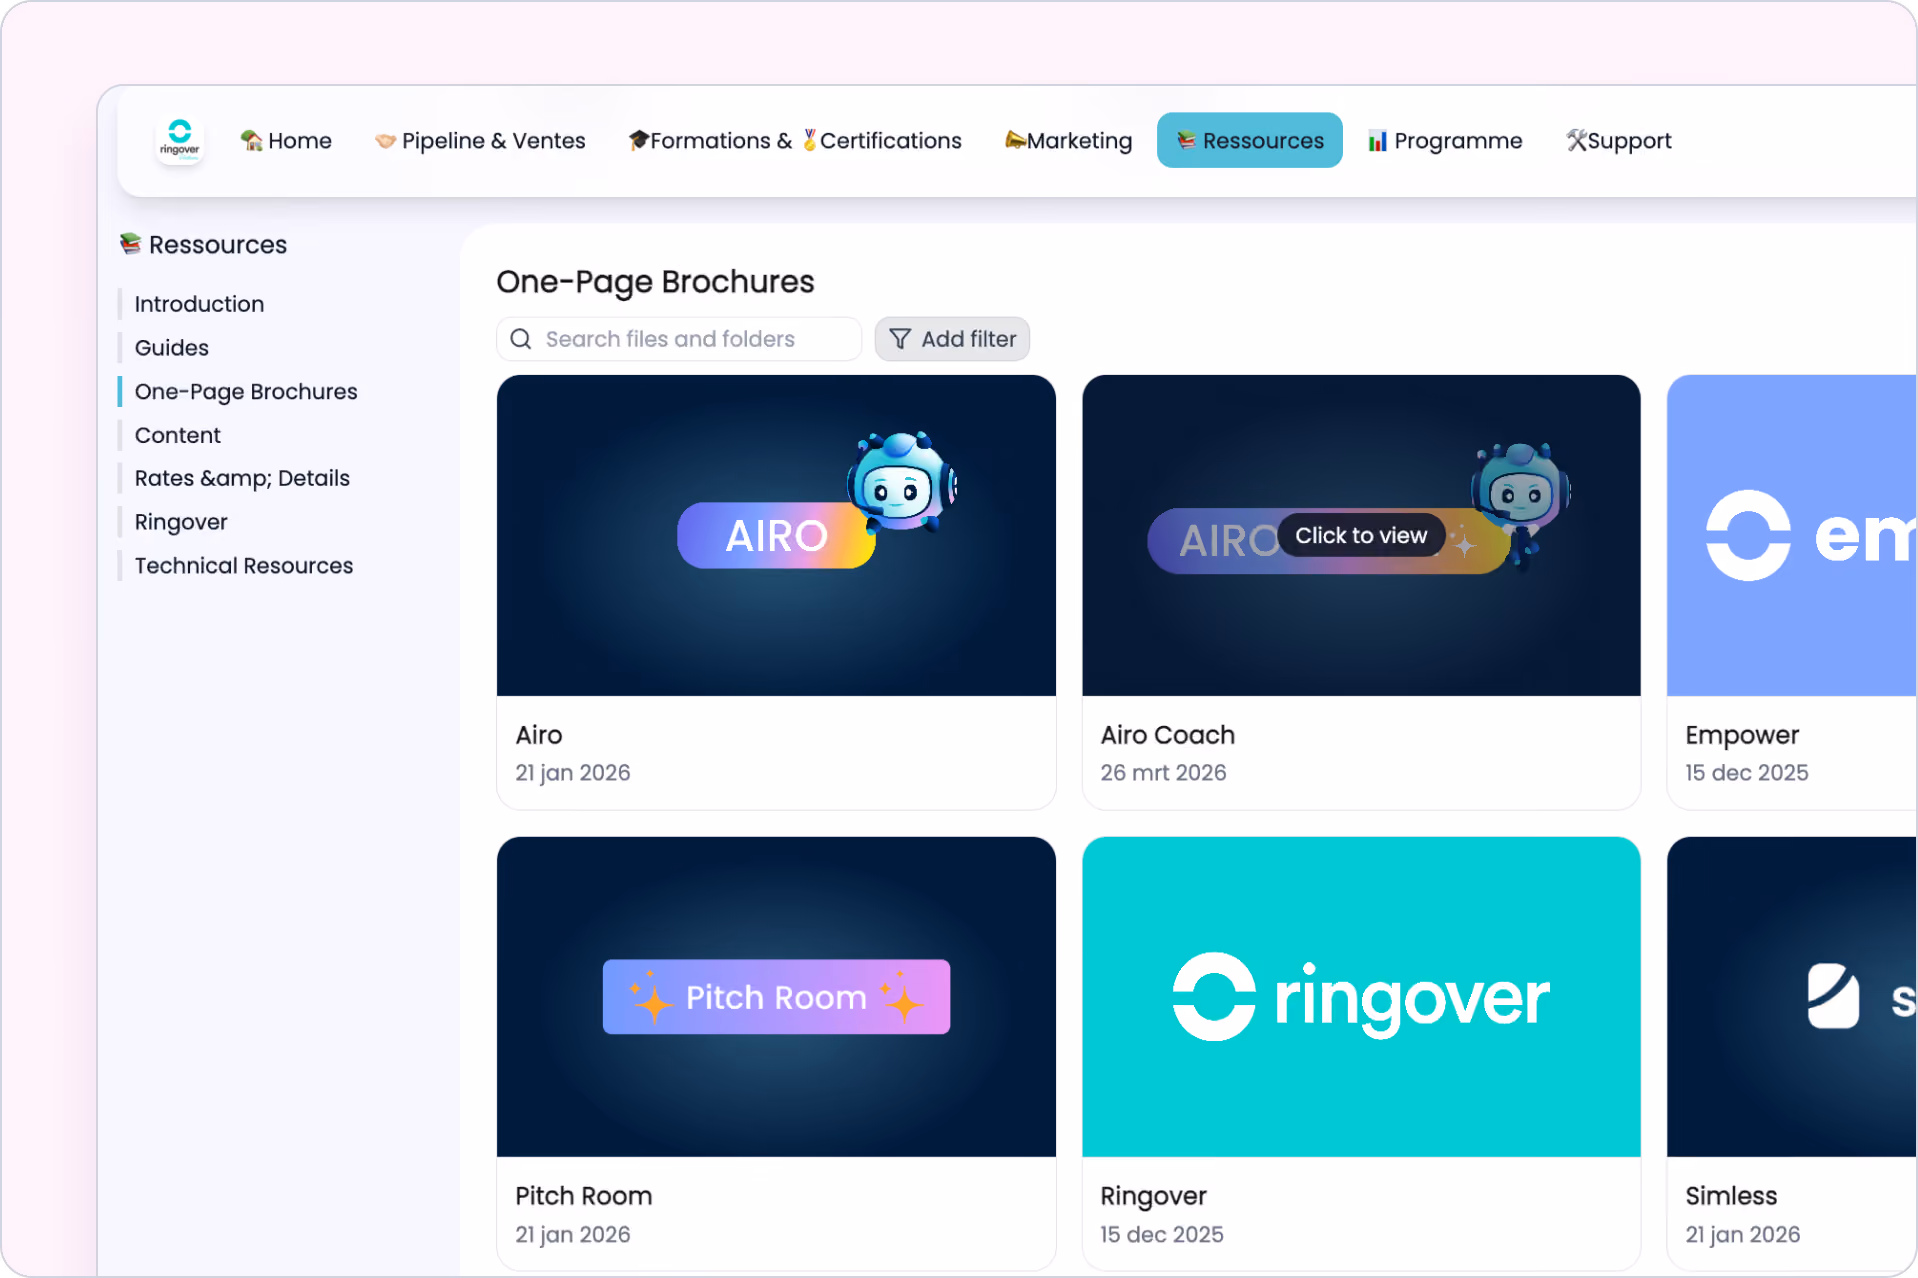The image size is (1918, 1278).
Task: Go to the Support tab
Action: [1619, 141]
